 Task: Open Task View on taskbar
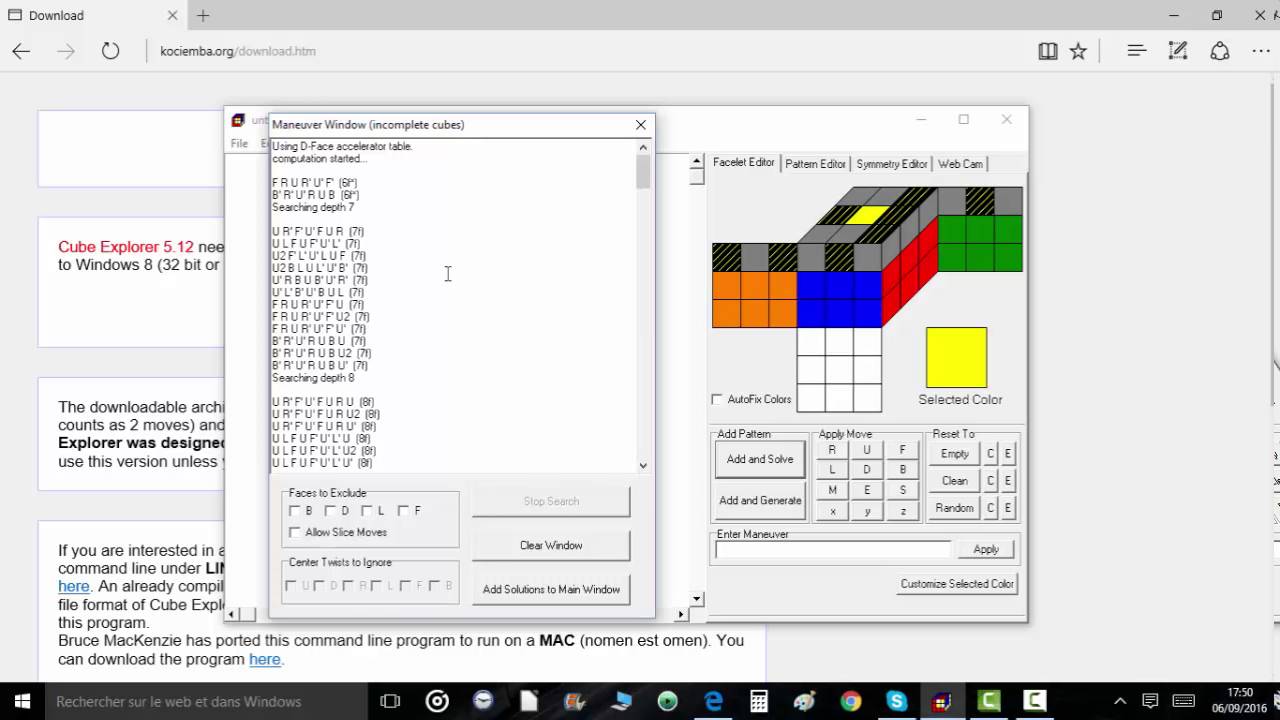pos(390,701)
